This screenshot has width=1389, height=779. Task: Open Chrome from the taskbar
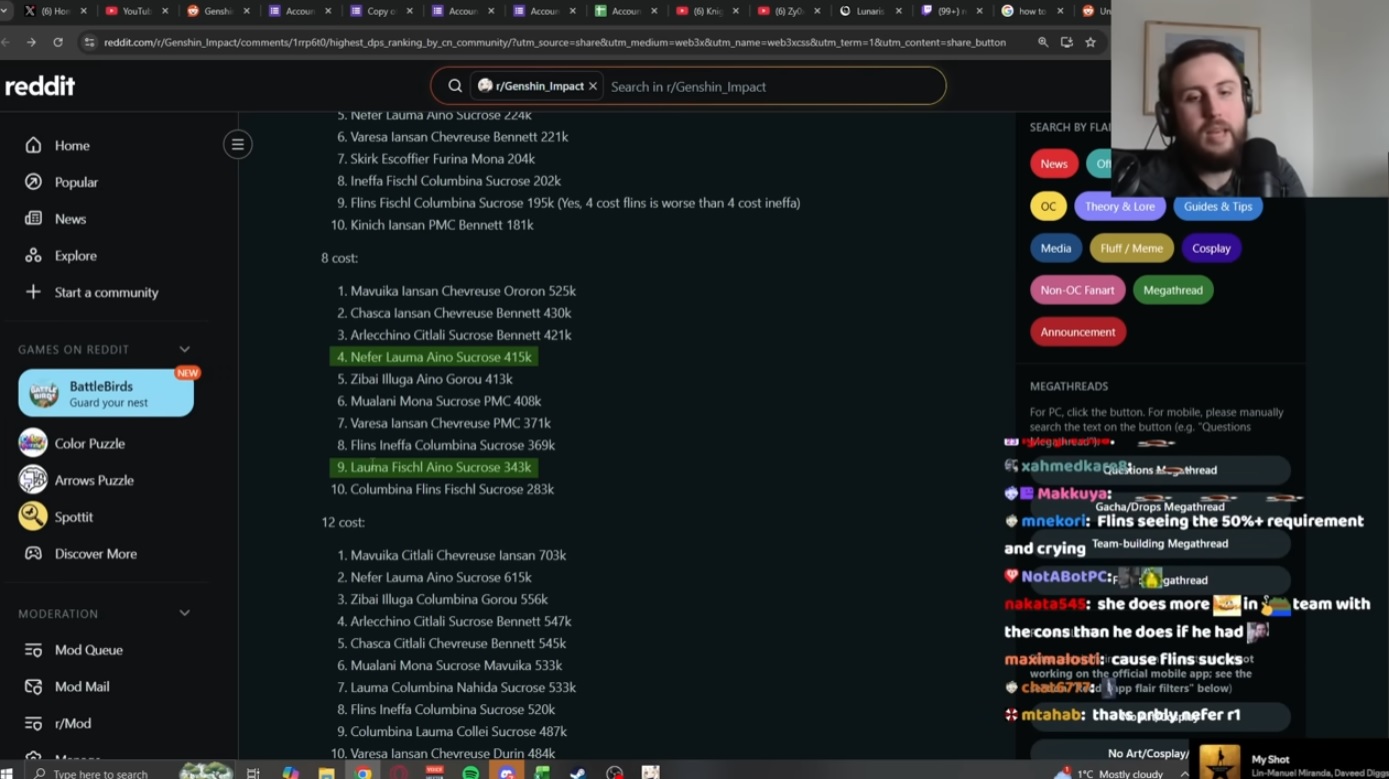363,773
